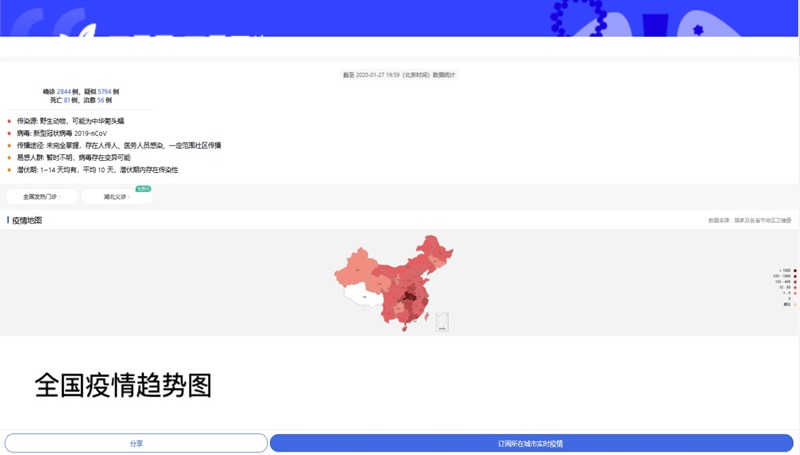The width and height of the screenshot is (800, 455).
Task: Select the 500-1000 legend color dot
Action: tap(795, 276)
